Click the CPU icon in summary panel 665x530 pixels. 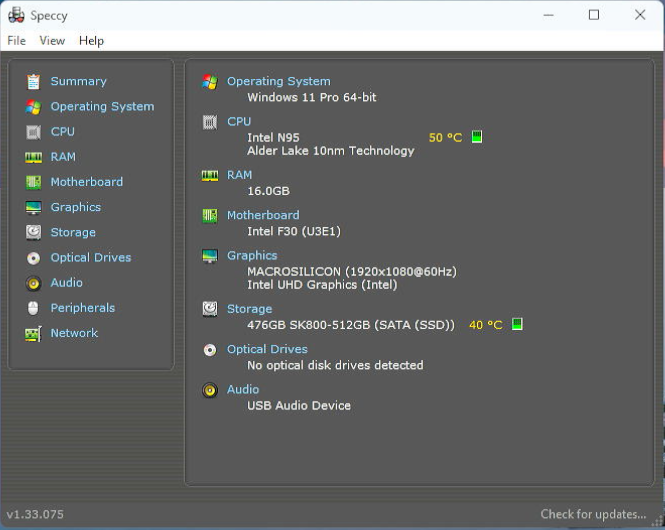210,122
